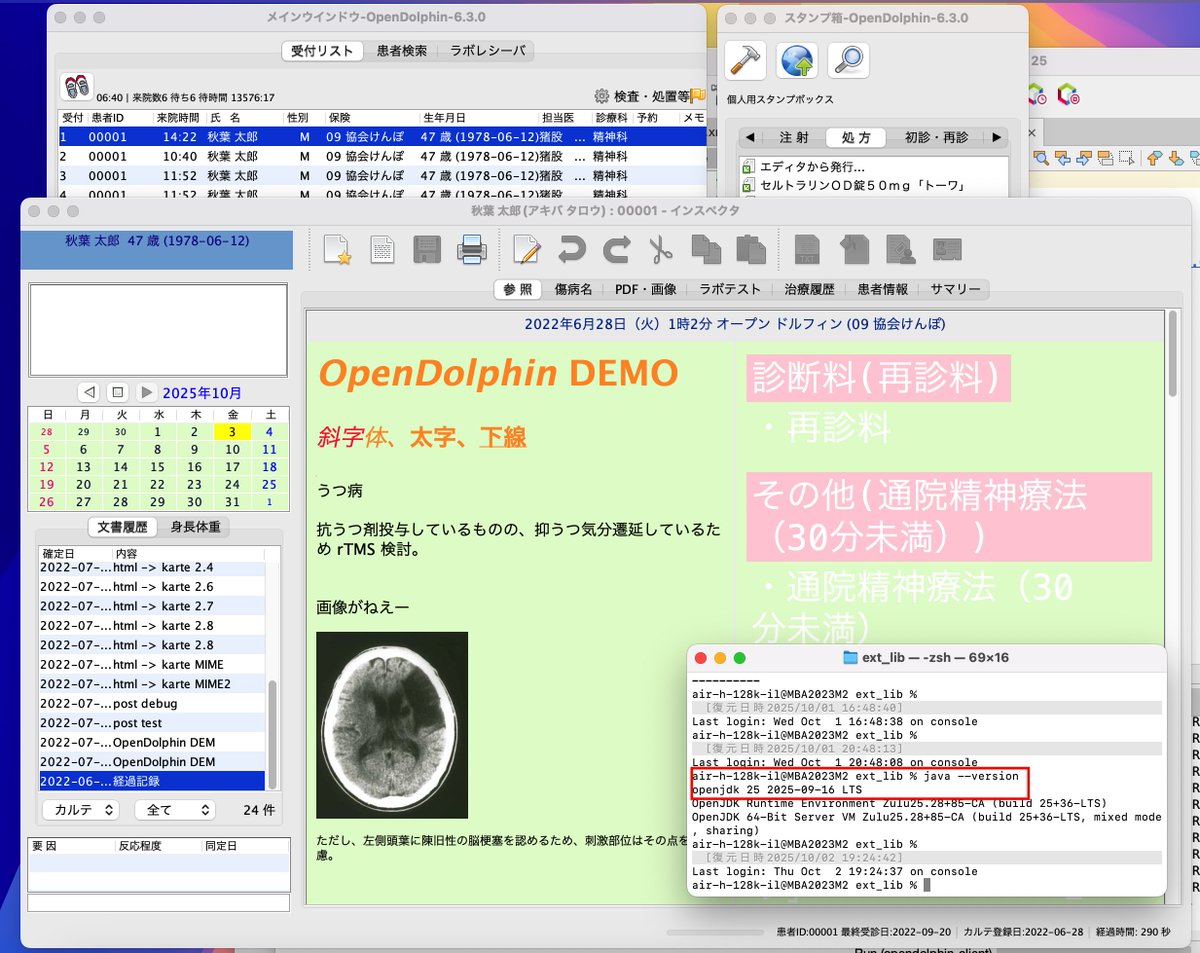Image resolution: width=1200 pixels, height=953 pixels.
Task: Click the new karte icon with star
Action: (x=337, y=248)
